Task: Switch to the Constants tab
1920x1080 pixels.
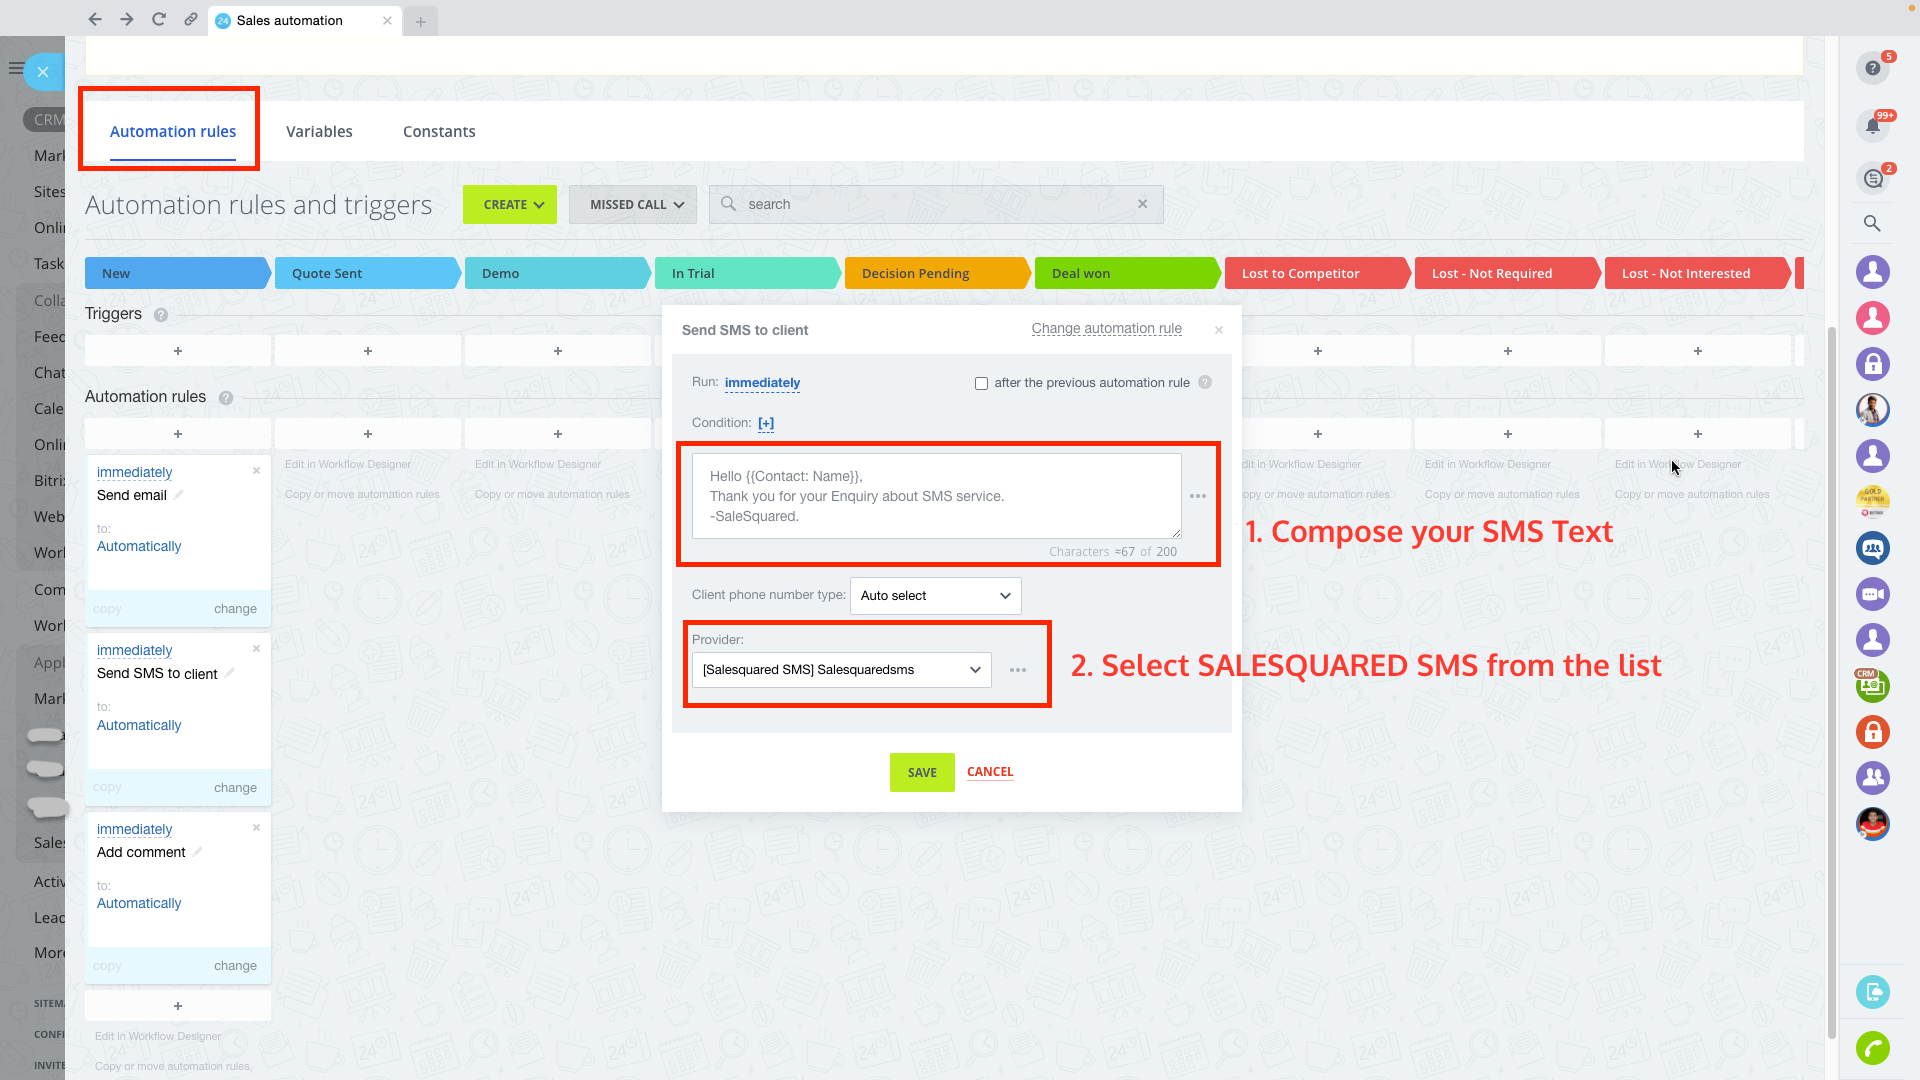Action: pyautogui.click(x=439, y=132)
